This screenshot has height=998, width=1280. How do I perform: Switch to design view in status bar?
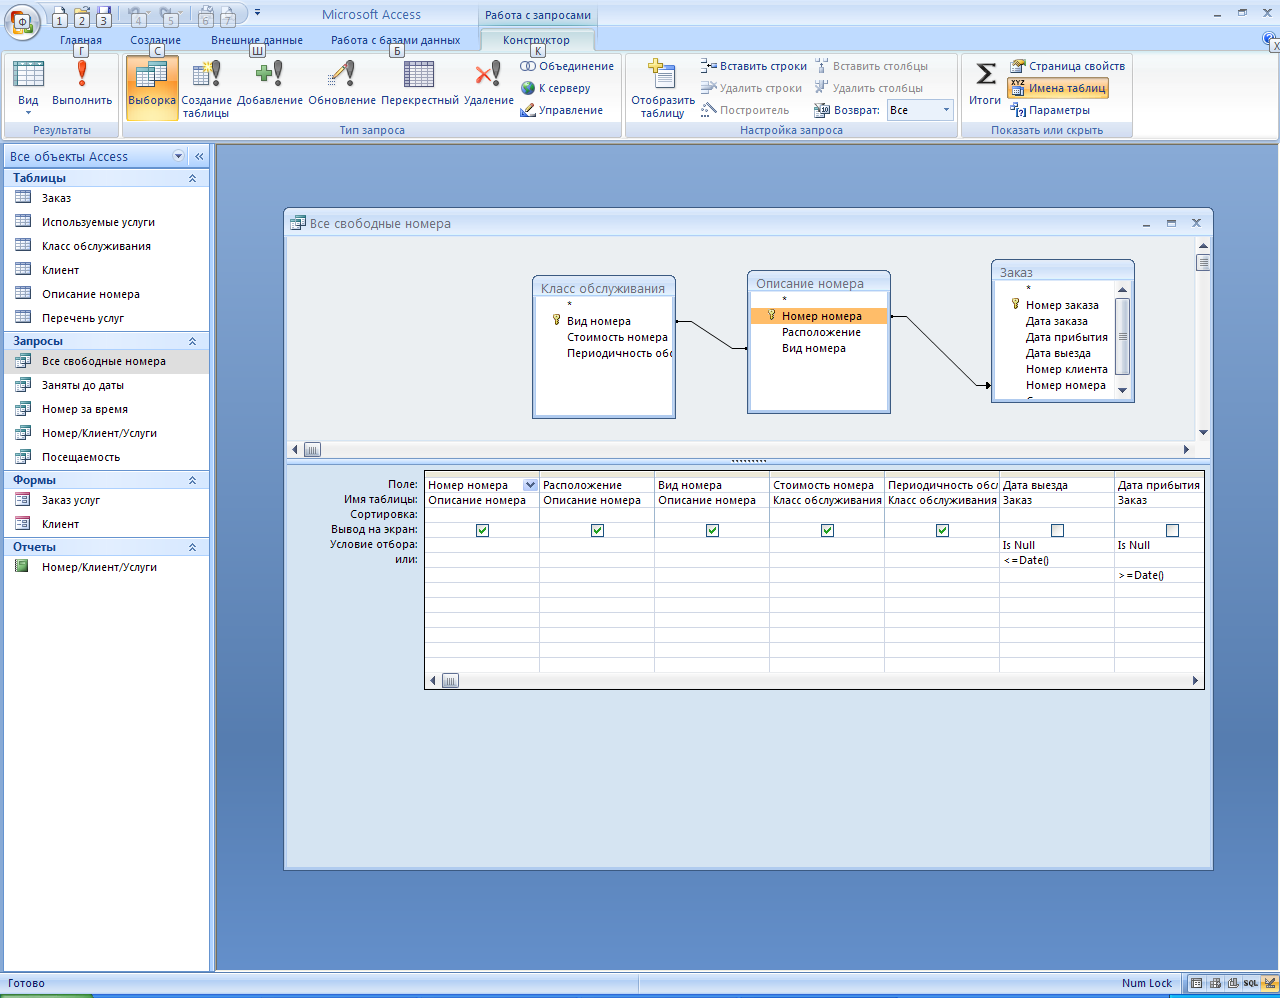(1269, 983)
